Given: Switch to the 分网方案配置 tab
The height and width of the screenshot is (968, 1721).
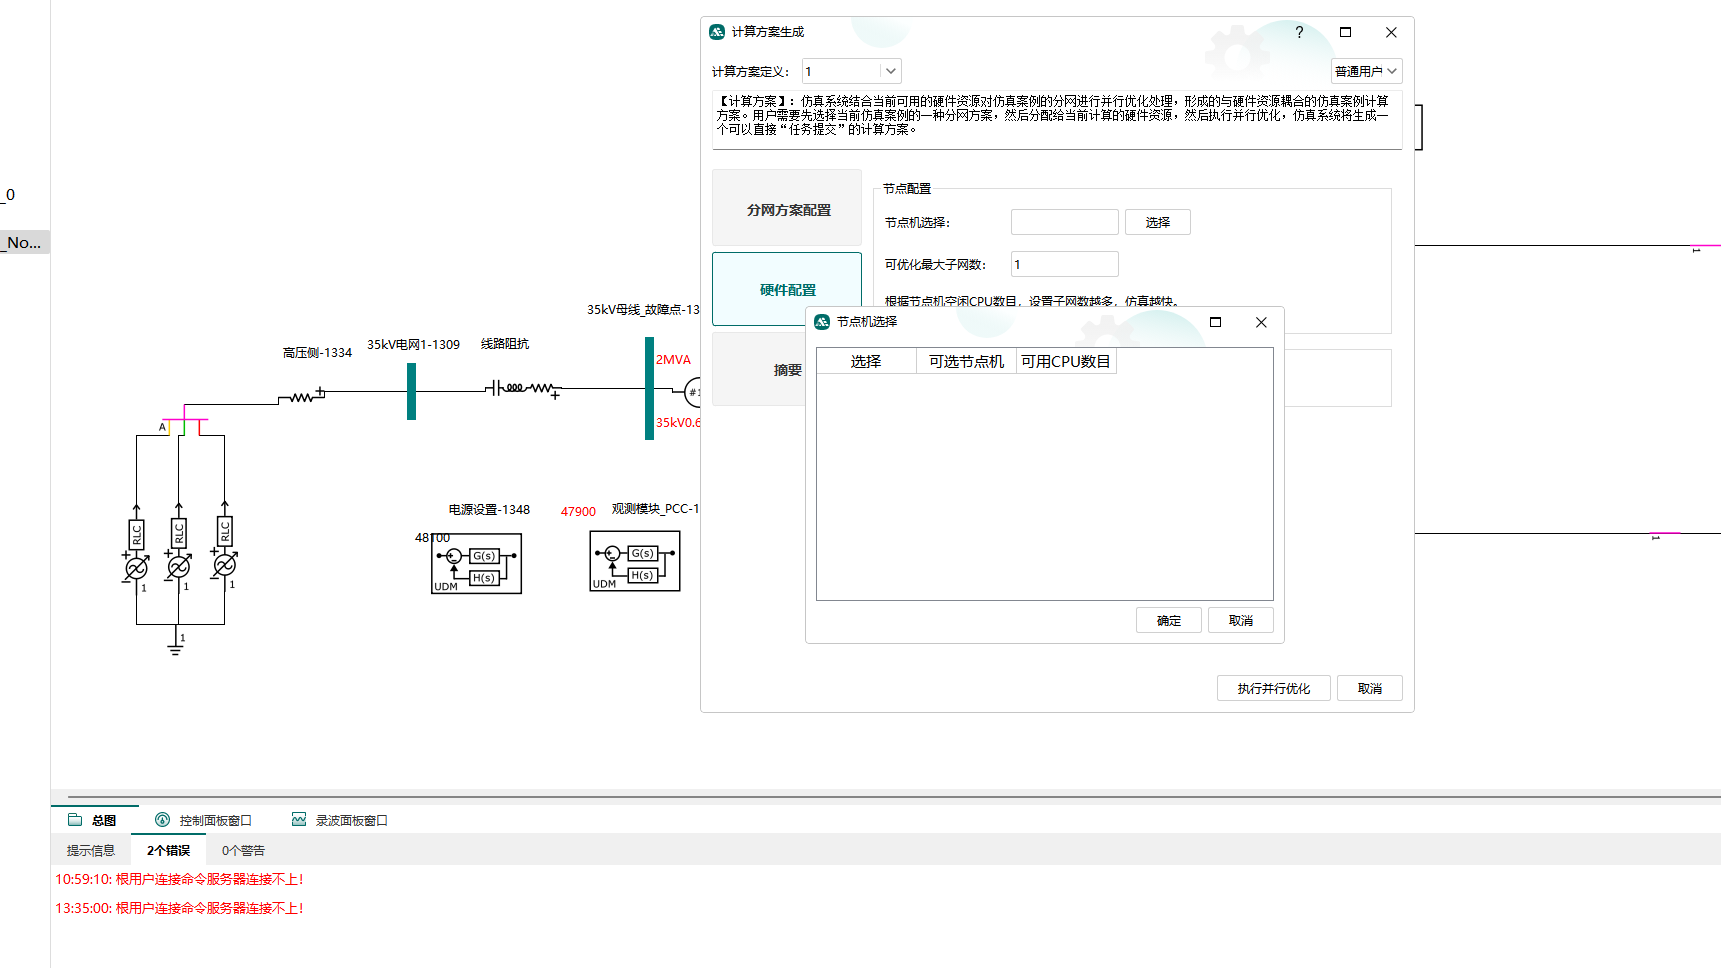Looking at the screenshot, I should pyautogui.click(x=787, y=209).
